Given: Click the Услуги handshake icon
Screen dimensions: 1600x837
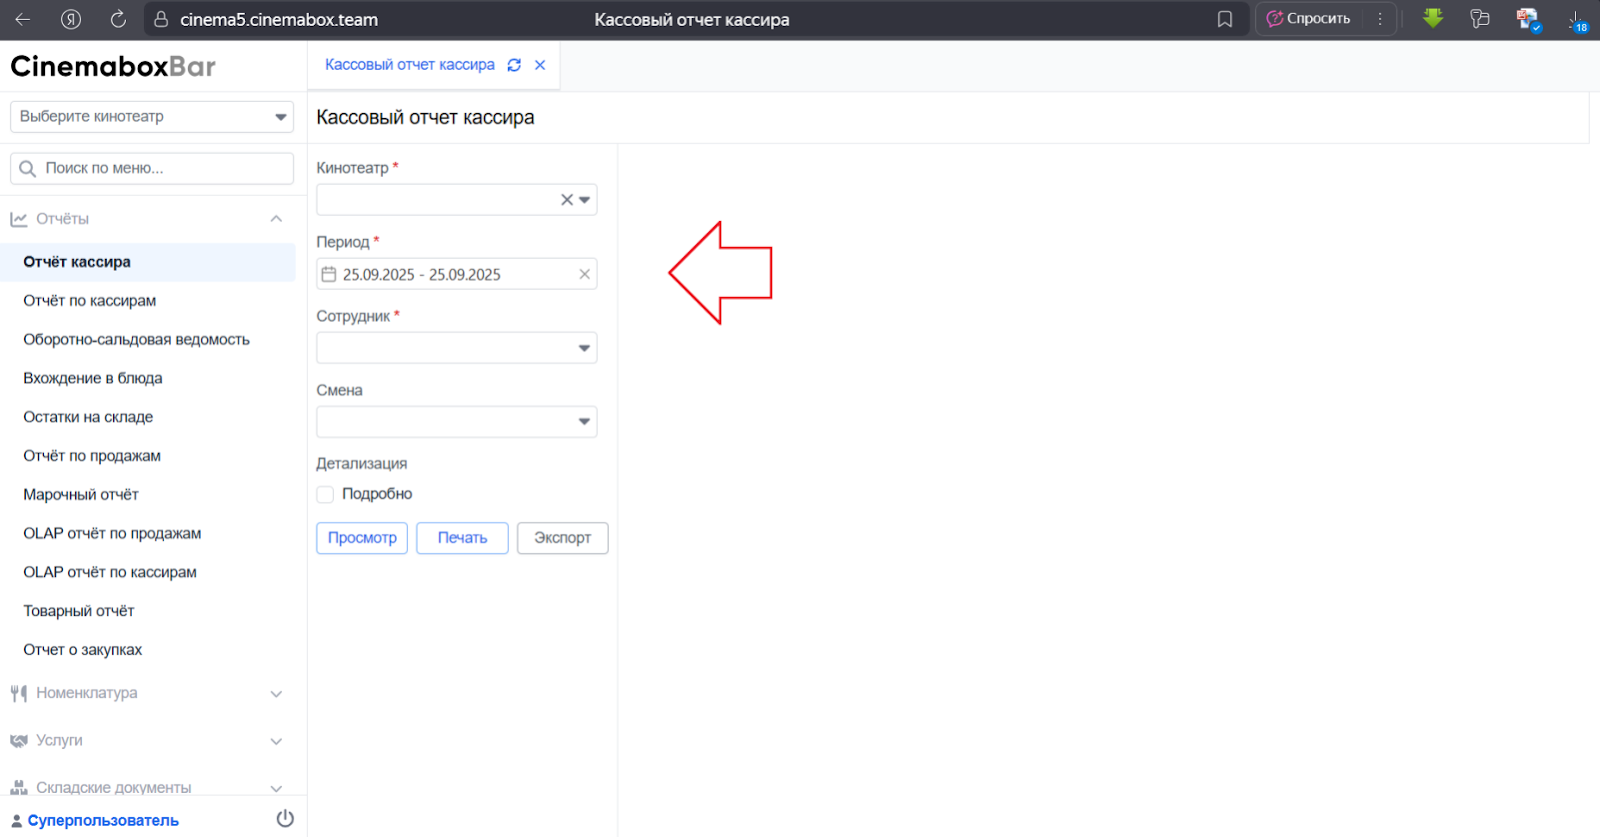Looking at the screenshot, I should tap(19, 741).
